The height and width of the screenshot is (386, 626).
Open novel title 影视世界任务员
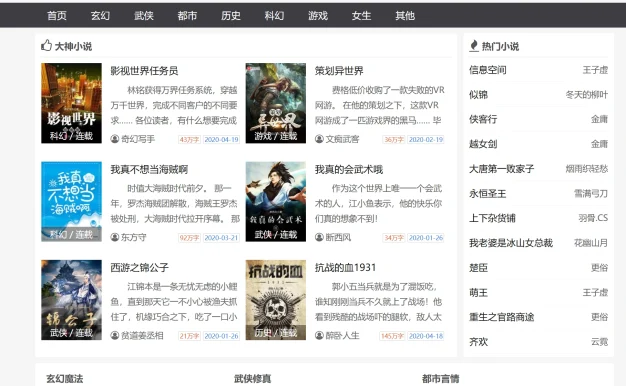pos(144,71)
